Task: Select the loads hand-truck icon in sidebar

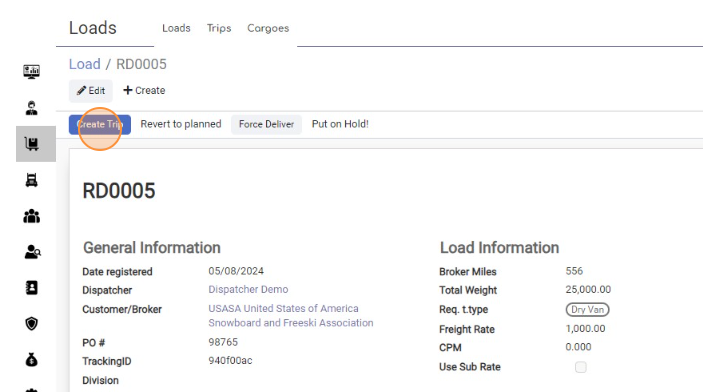Action: point(32,144)
